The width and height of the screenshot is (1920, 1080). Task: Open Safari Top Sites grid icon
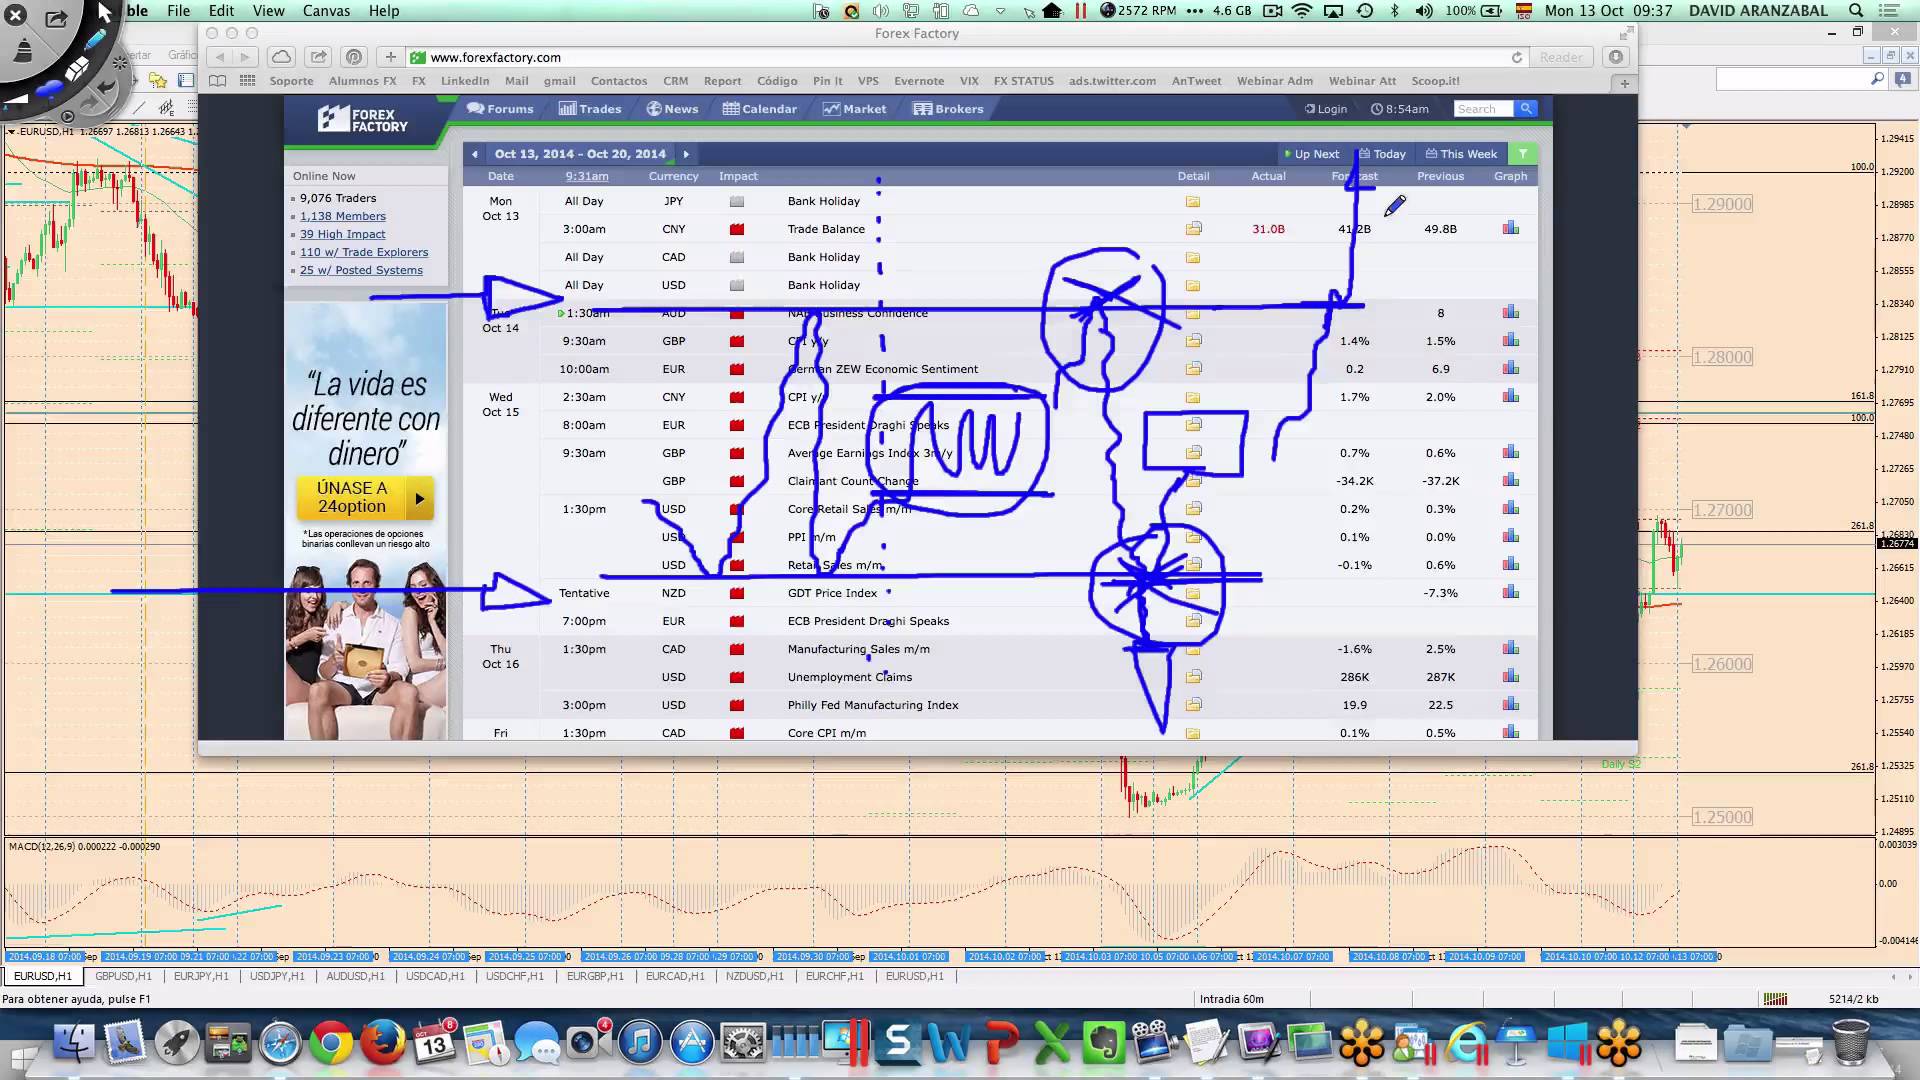(x=247, y=81)
